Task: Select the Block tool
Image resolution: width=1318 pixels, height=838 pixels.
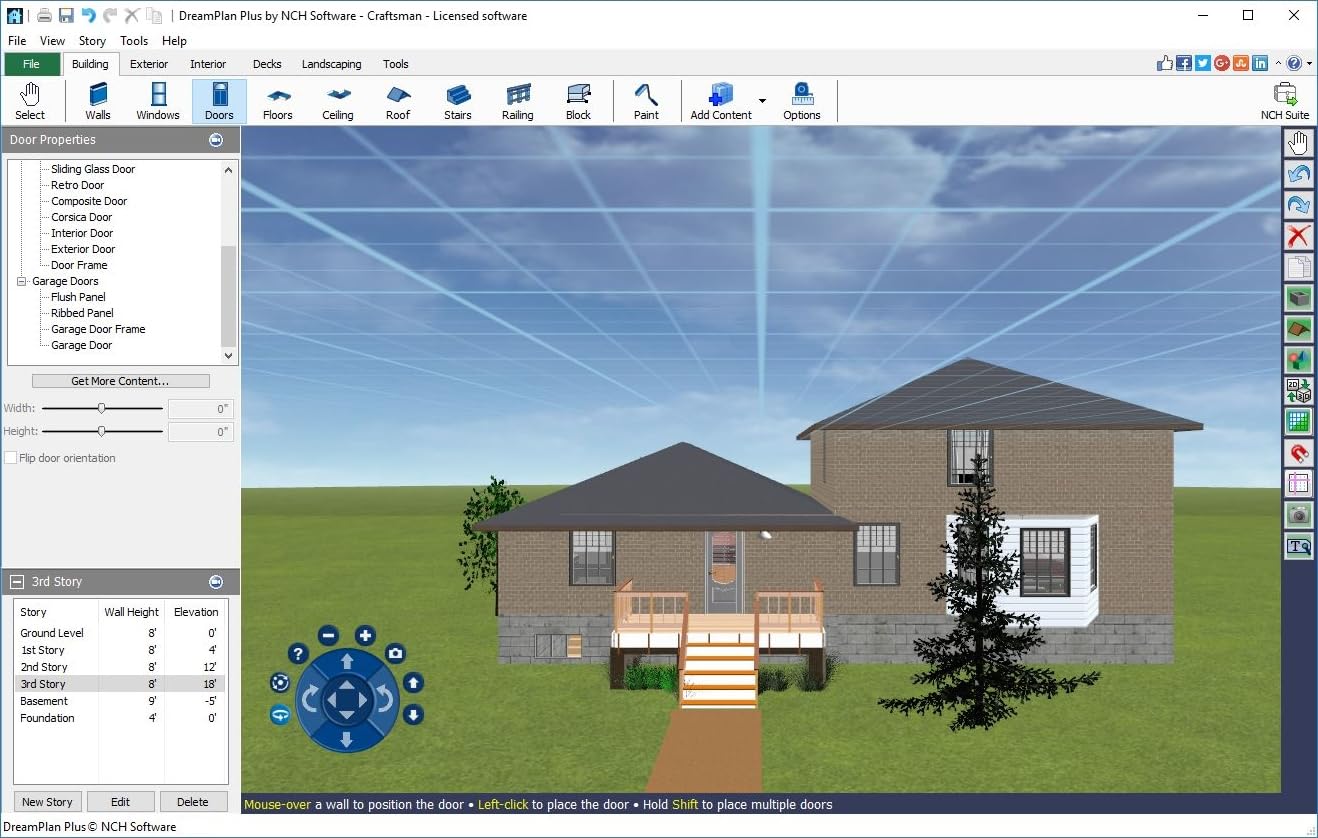Action: 579,101
